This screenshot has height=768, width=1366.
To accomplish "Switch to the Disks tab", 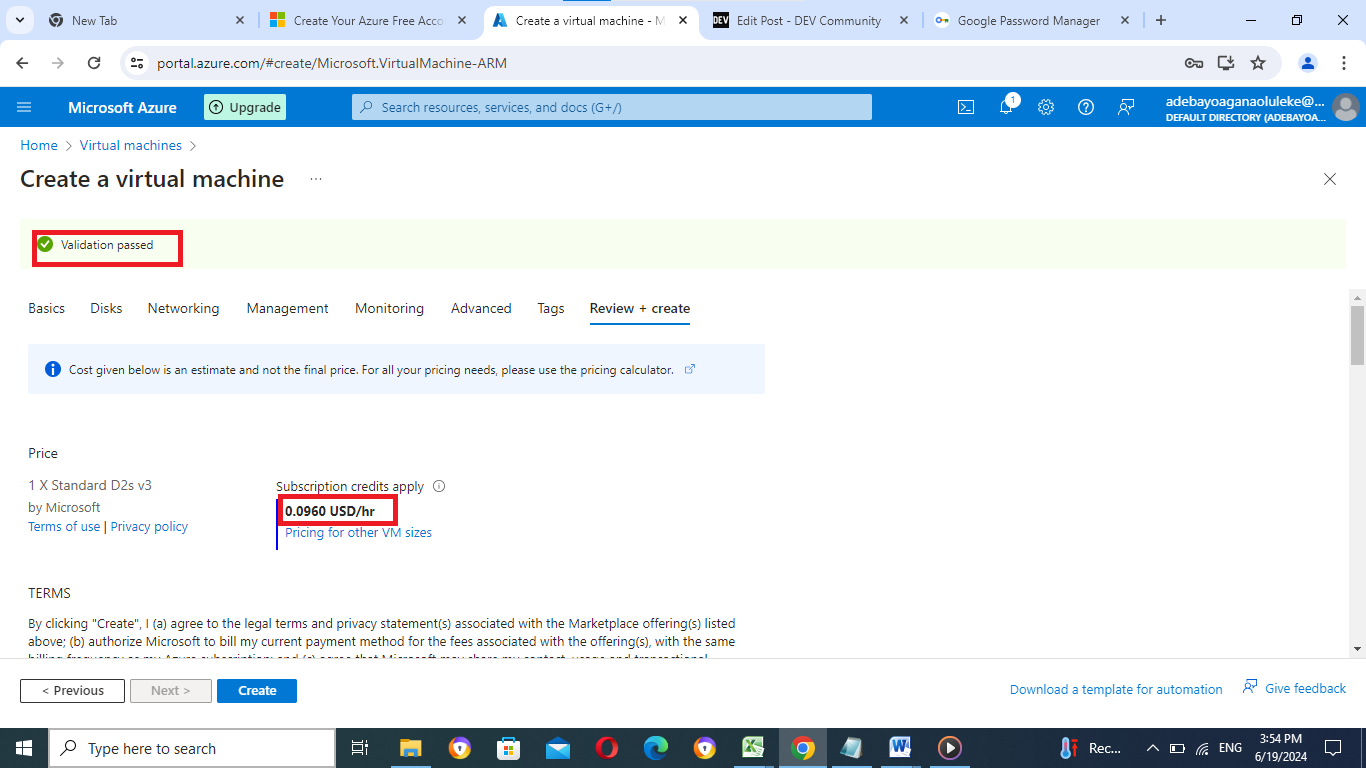I will pyautogui.click(x=106, y=308).
